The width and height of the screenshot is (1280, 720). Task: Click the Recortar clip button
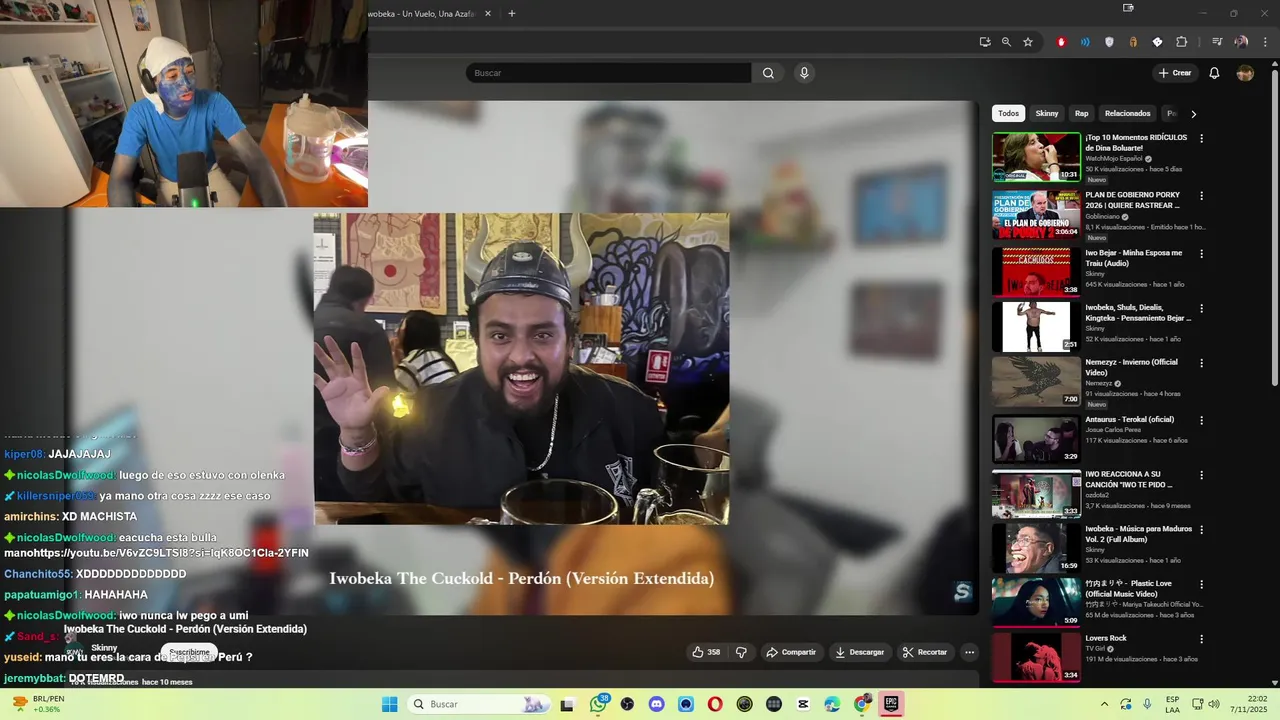pyautogui.click(x=925, y=652)
